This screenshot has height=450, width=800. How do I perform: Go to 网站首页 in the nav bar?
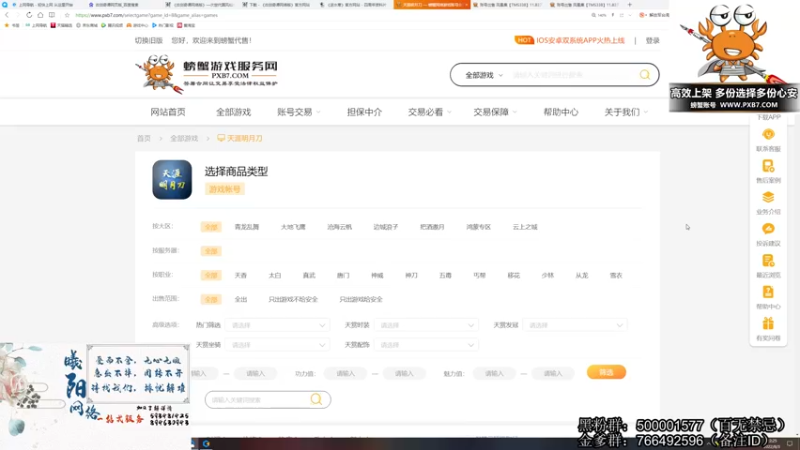point(168,112)
